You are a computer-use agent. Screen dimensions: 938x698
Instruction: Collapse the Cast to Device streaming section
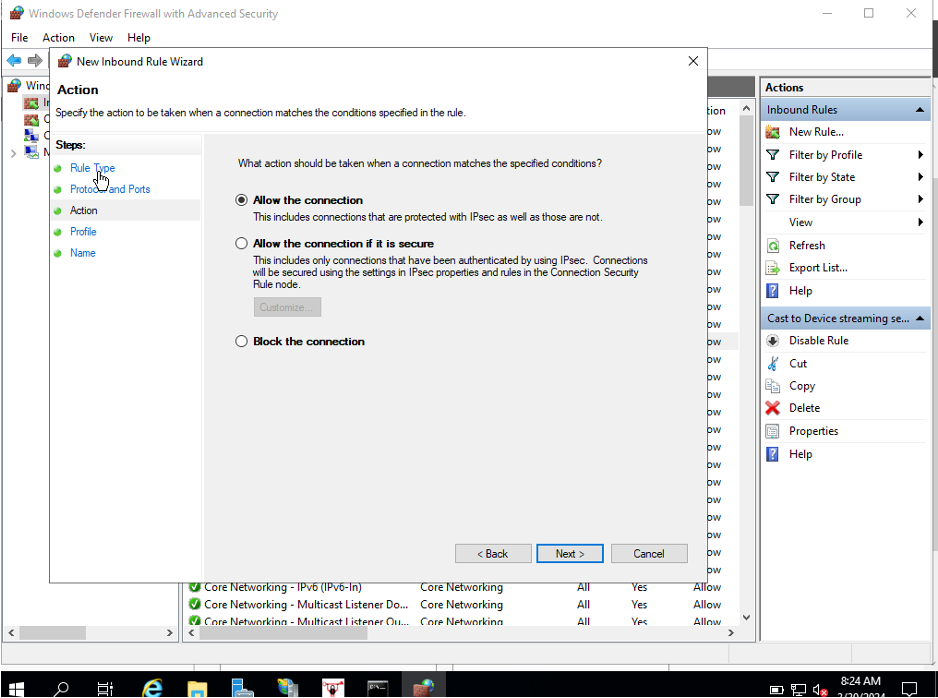tap(919, 318)
